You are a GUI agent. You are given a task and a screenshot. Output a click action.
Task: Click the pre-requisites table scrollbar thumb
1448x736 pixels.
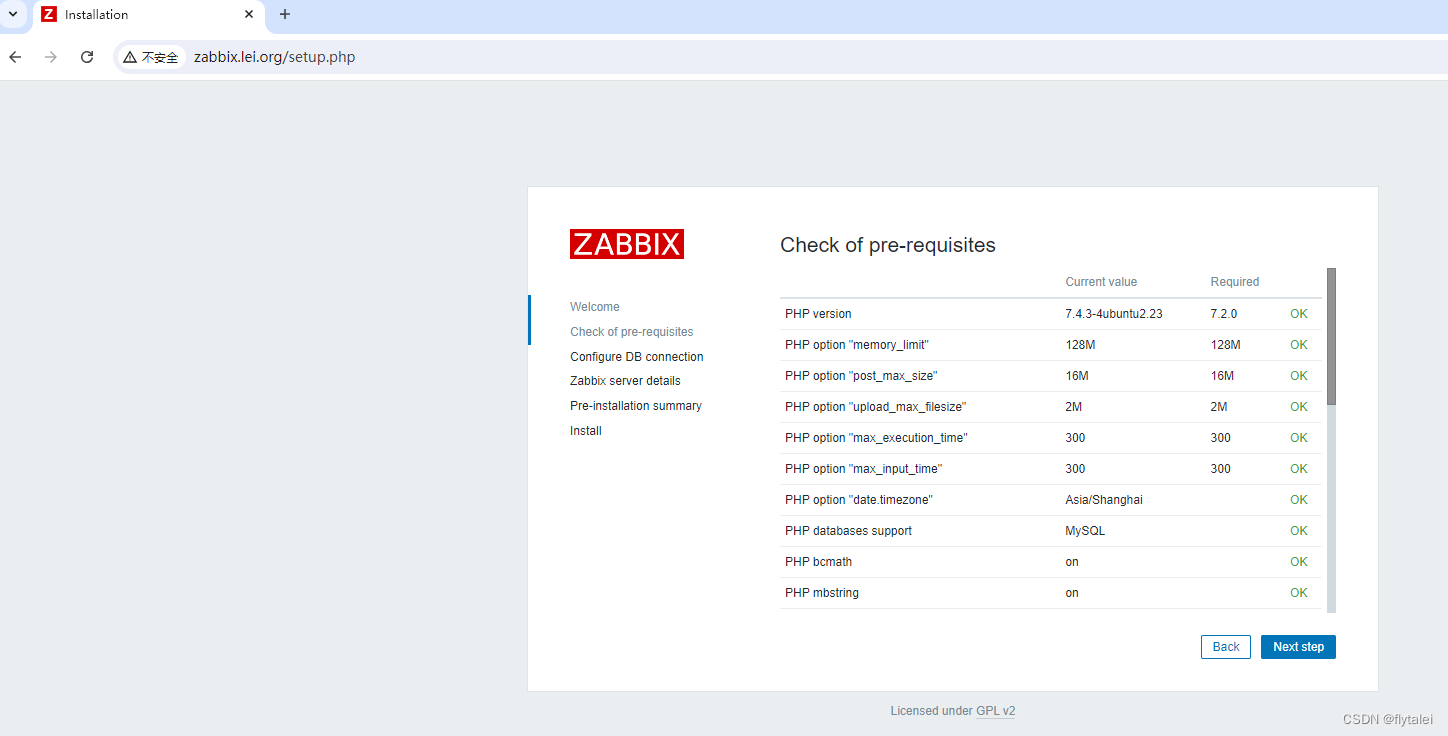tap(1331, 336)
